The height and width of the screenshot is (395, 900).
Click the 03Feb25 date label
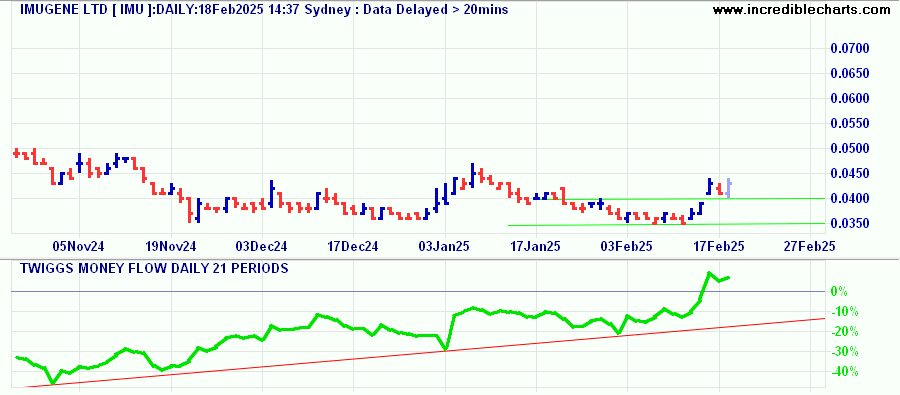(627, 247)
